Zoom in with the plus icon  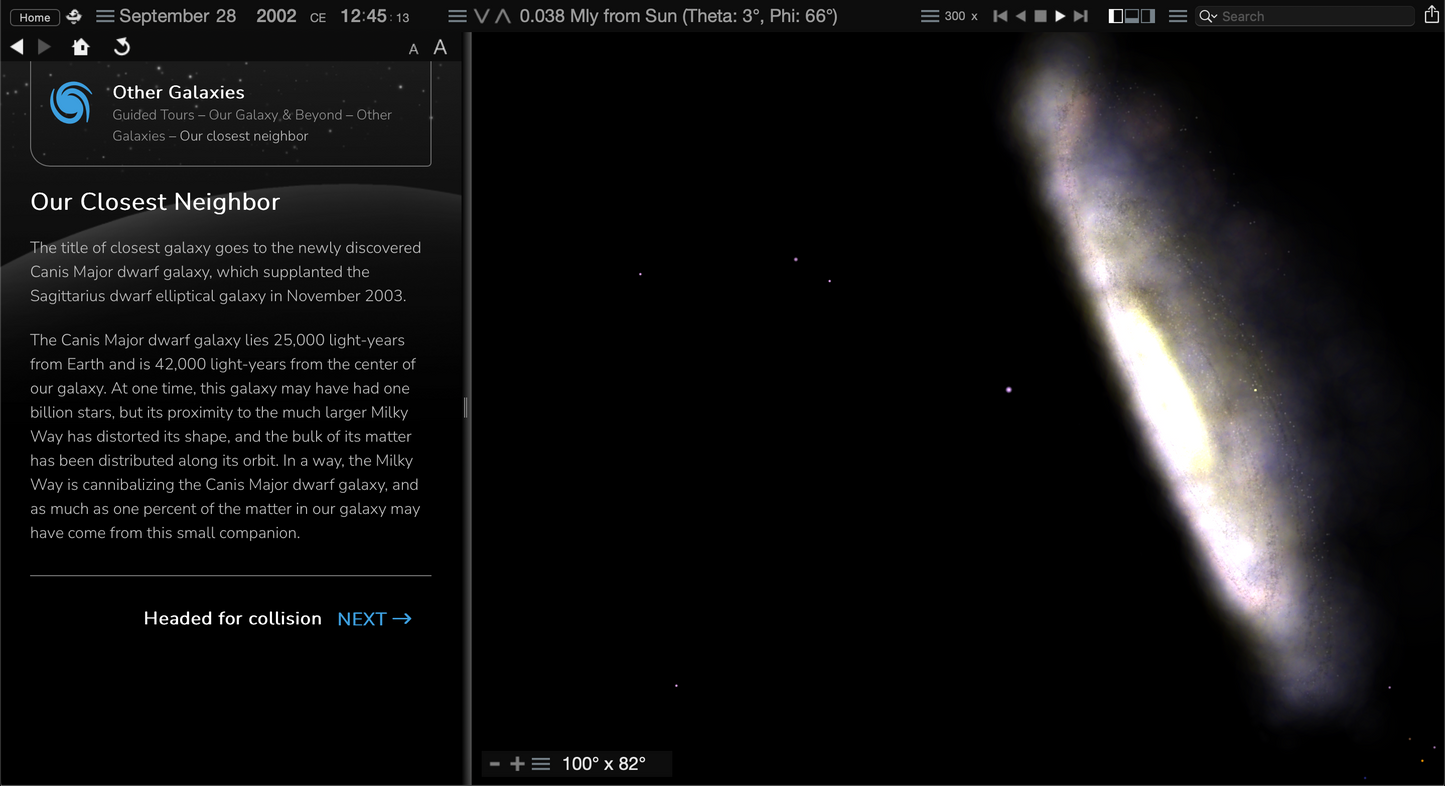coord(517,764)
